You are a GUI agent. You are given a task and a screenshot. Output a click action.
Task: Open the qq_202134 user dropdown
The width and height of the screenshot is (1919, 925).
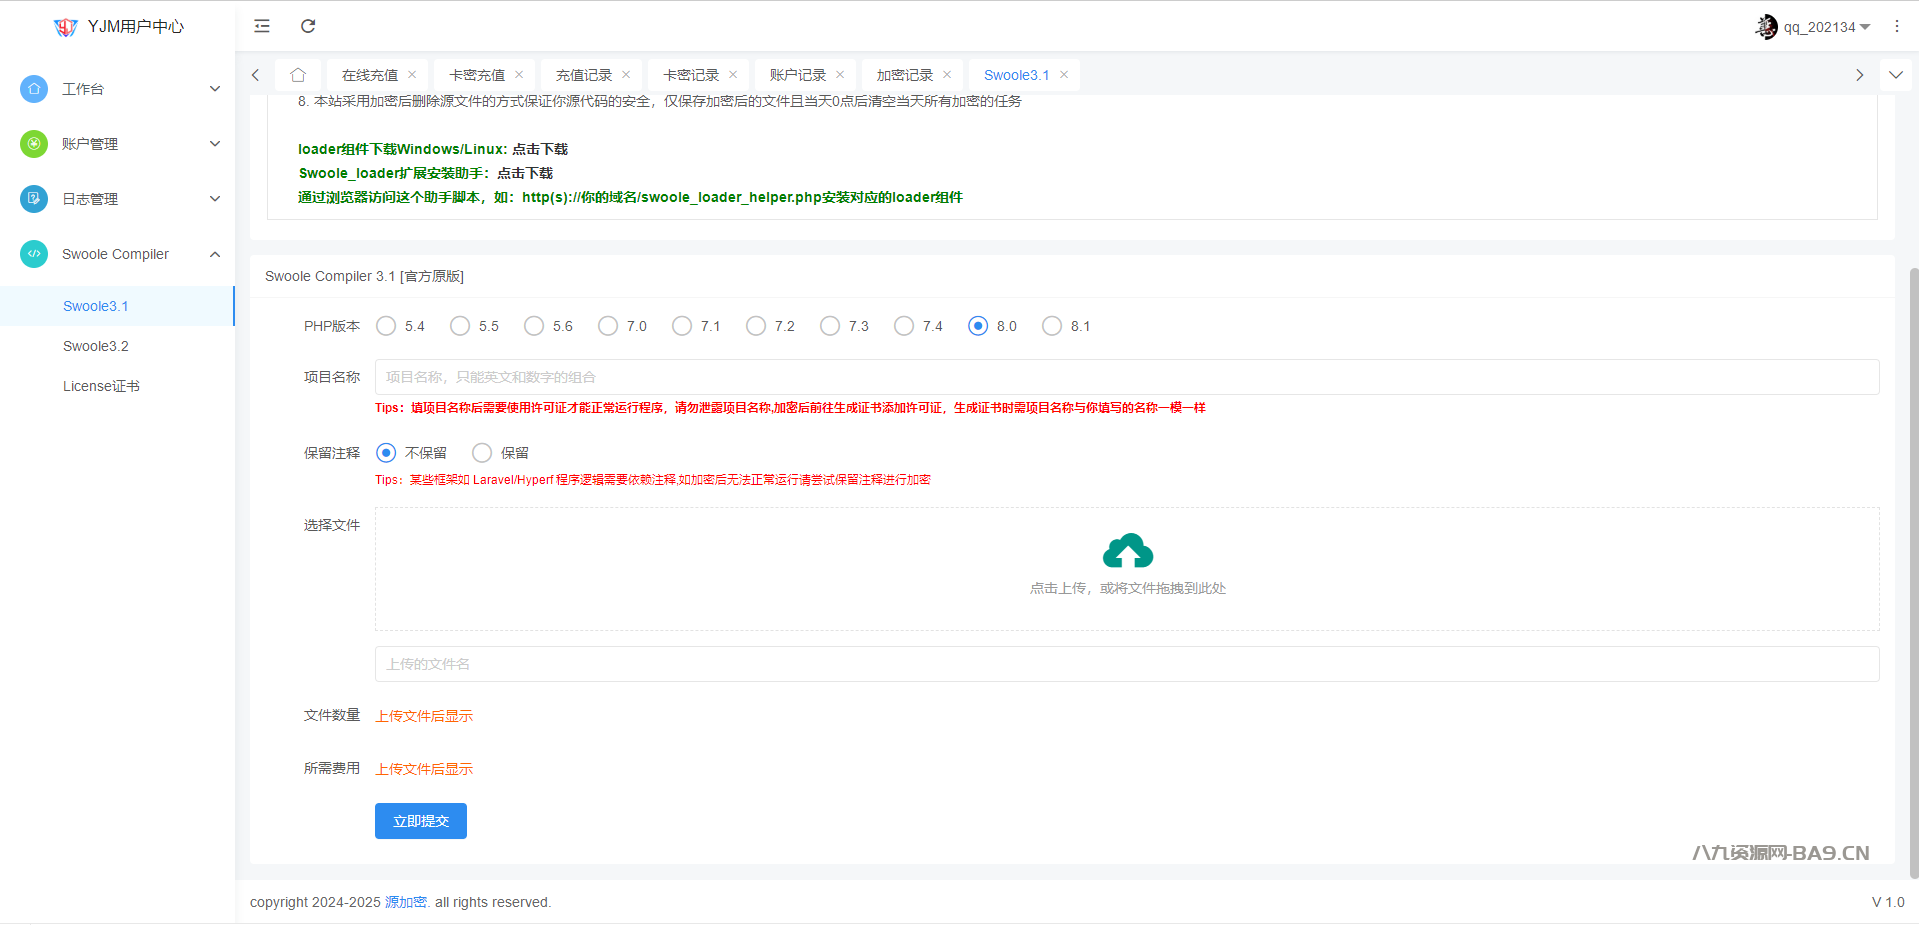click(x=1814, y=27)
